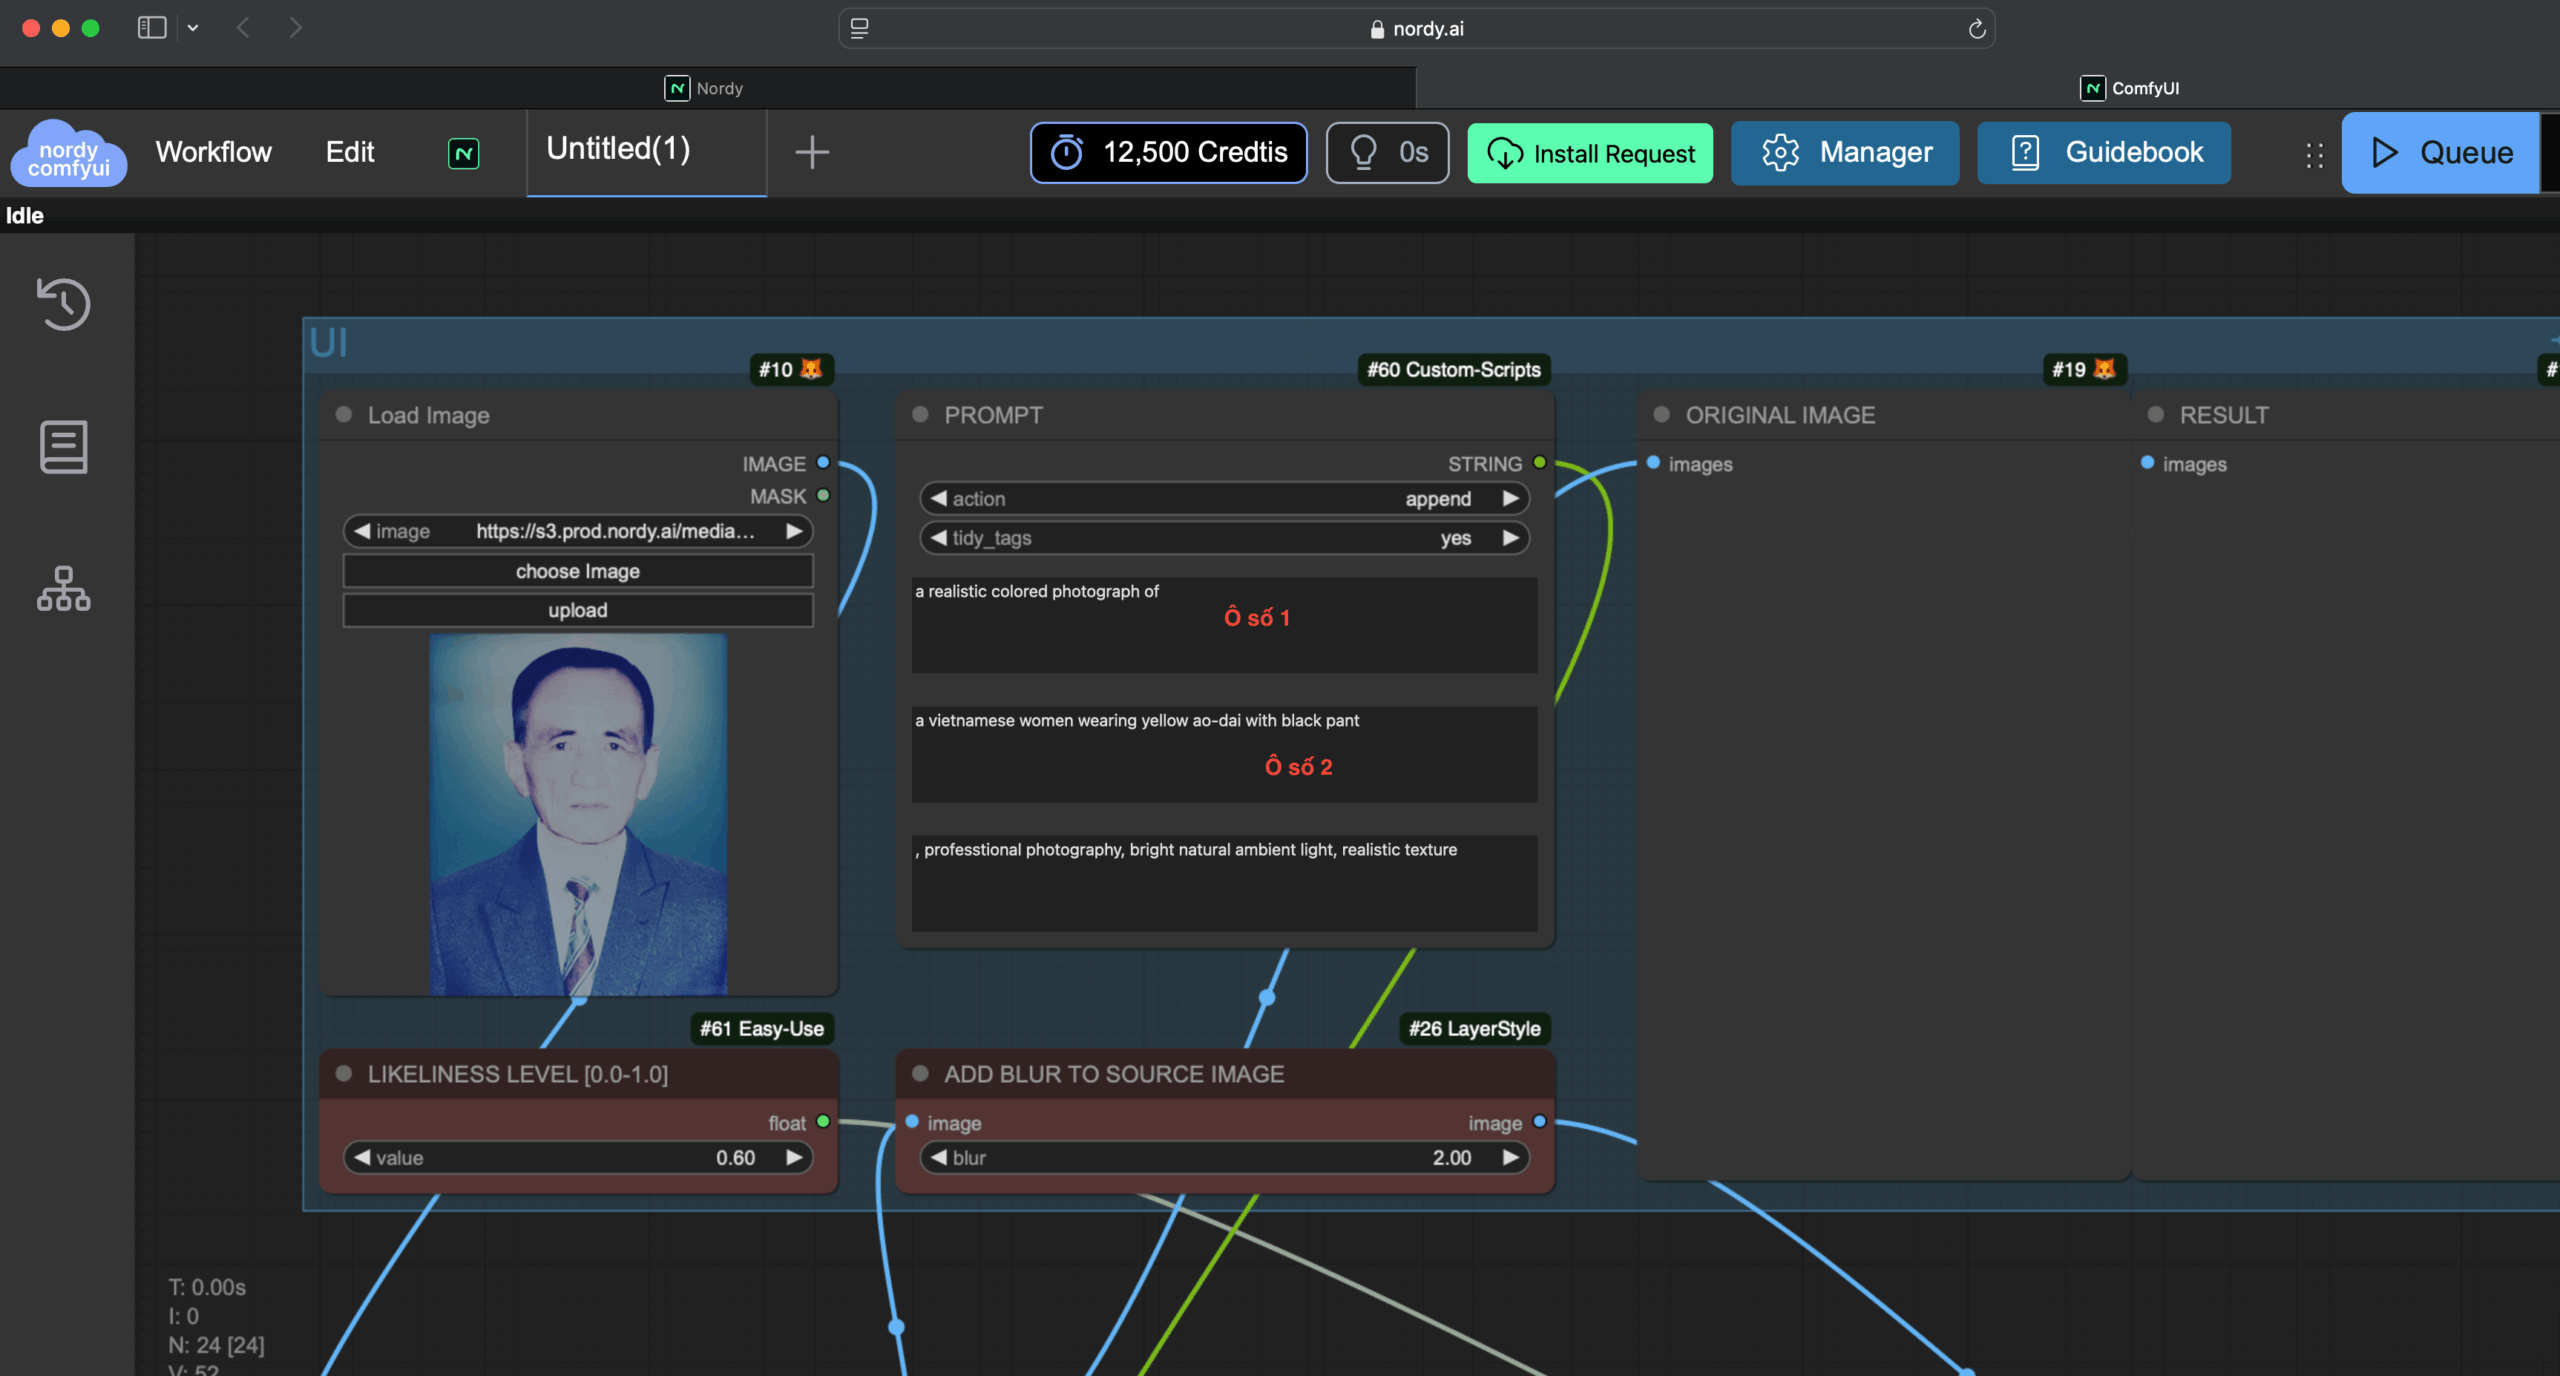Click the Nordy ComfyUI cloud logo

tap(68, 153)
